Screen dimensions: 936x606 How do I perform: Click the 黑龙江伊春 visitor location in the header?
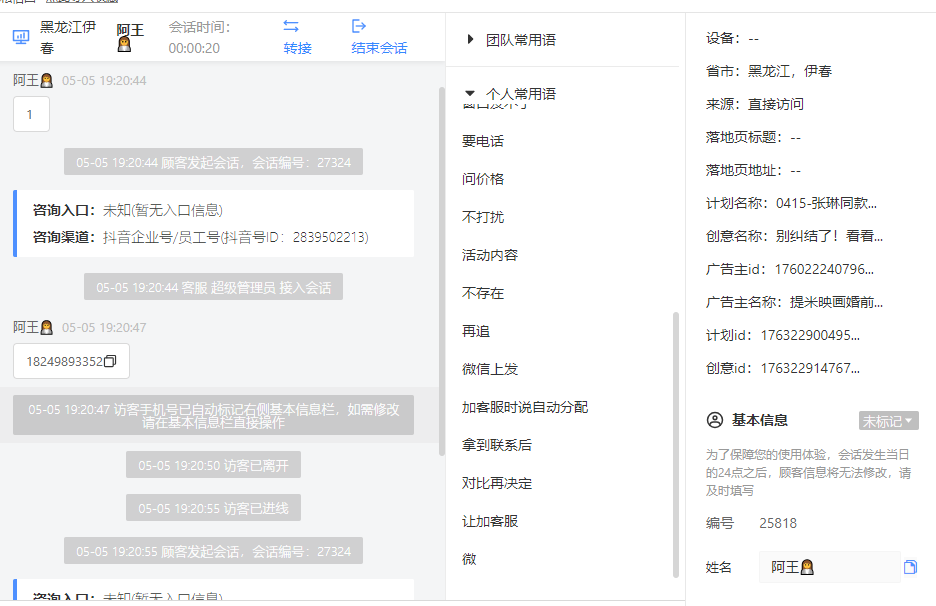67,37
